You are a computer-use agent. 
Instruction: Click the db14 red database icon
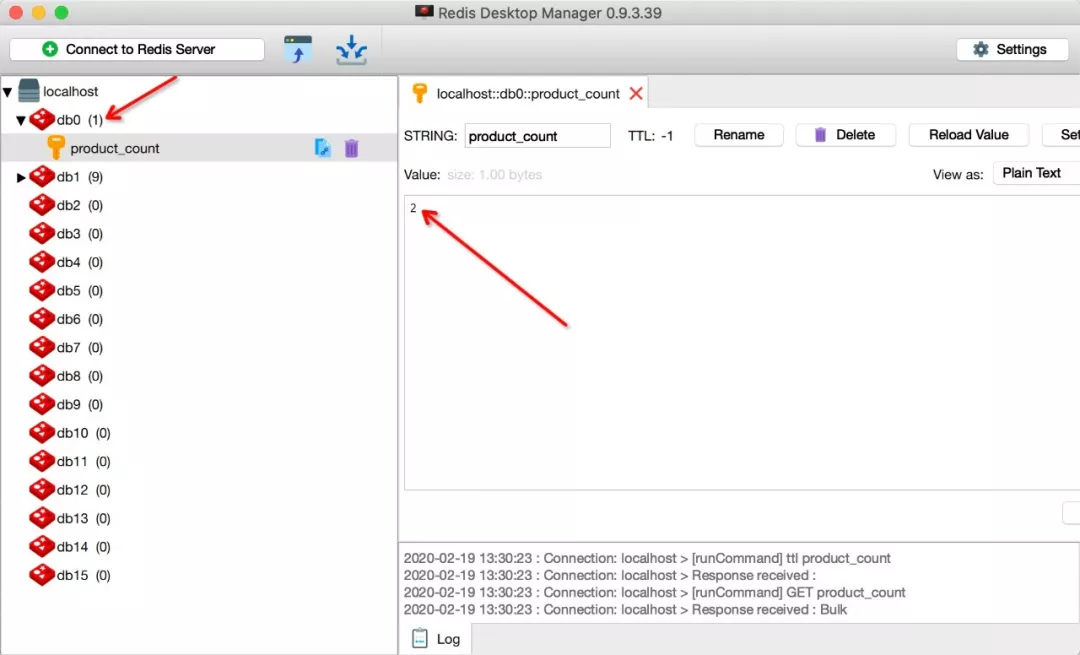point(41,546)
